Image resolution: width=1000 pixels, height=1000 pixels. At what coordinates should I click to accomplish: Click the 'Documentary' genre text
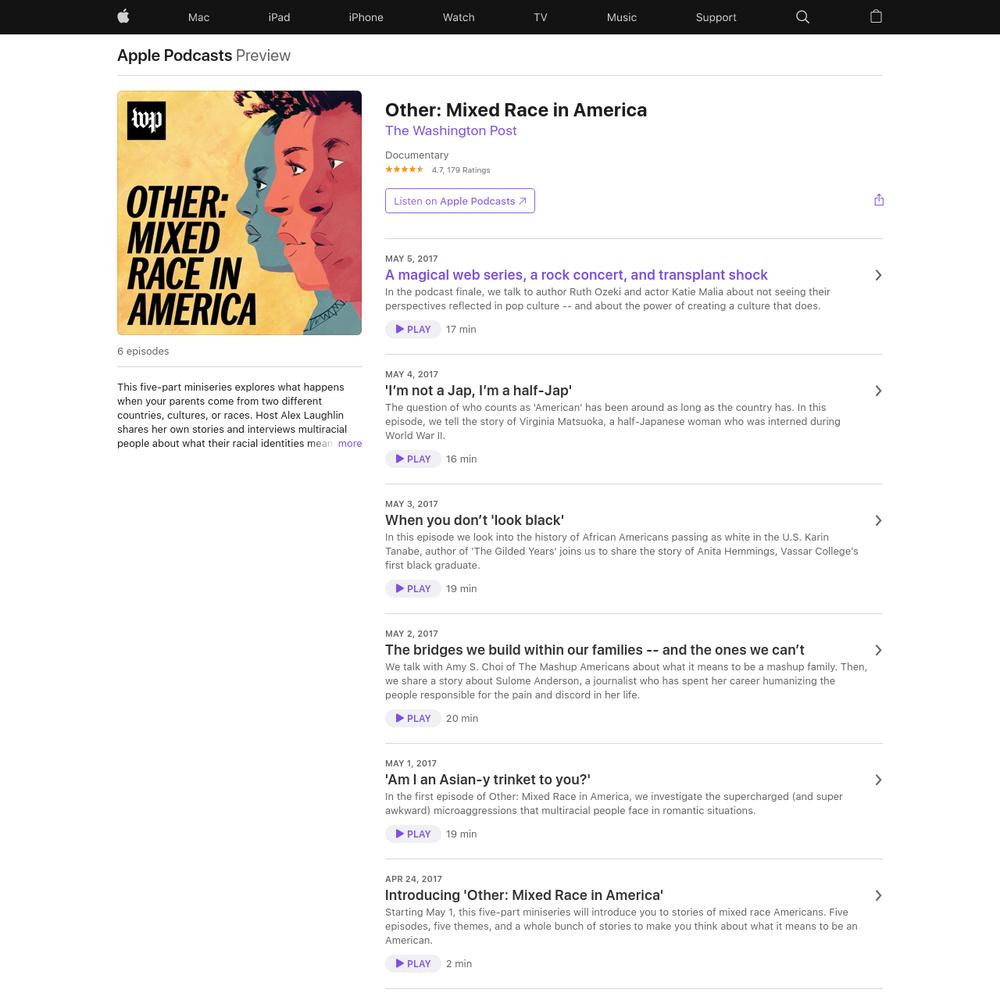tap(416, 155)
